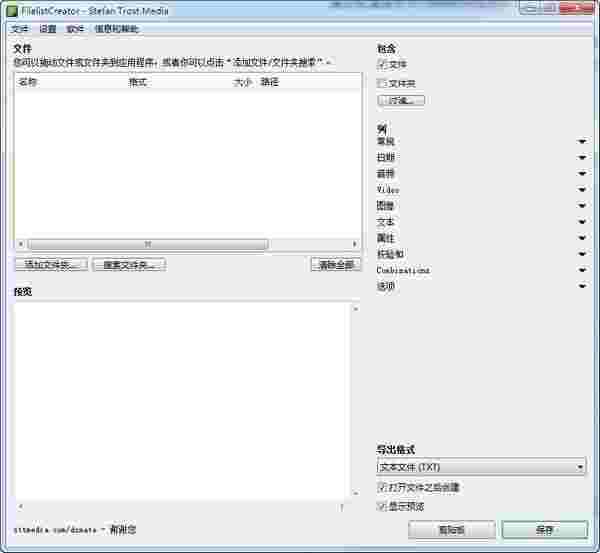Image resolution: width=600 pixels, height=553 pixels.
Task: Click the preview pane scroll left arrow
Action: point(20,507)
